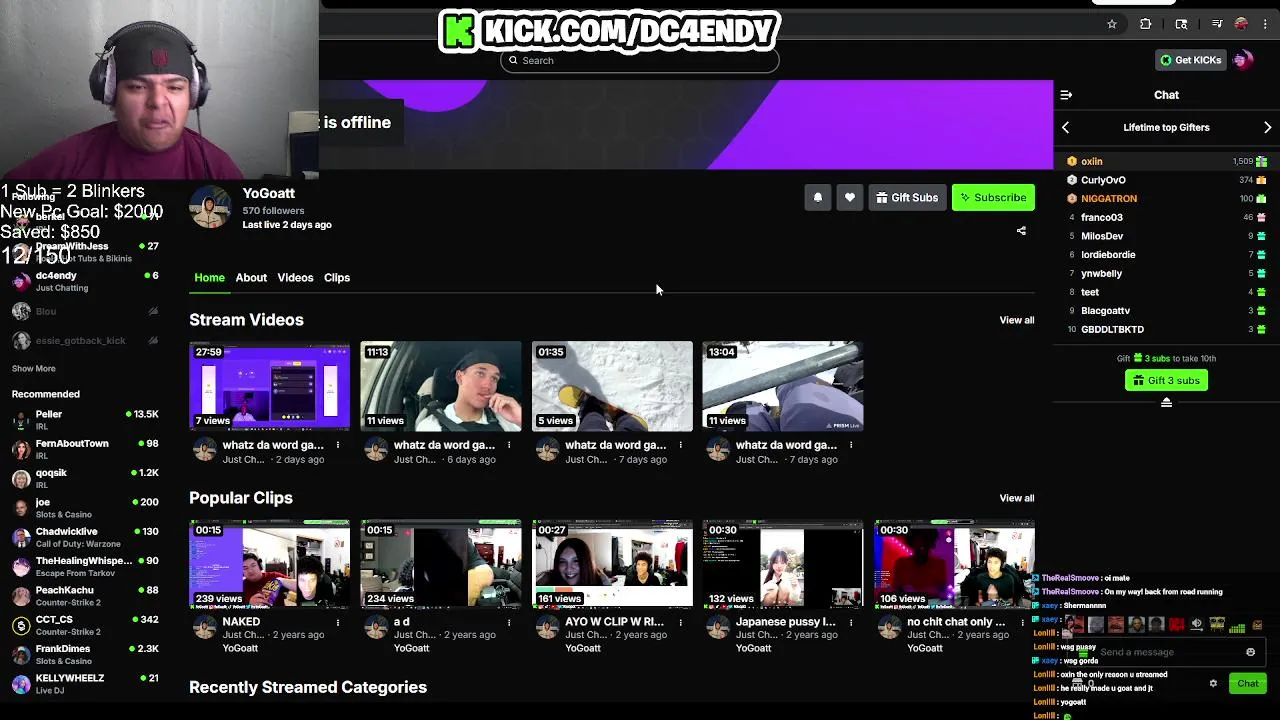Image resolution: width=1280 pixels, height=720 pixels.
Task: Follow YoGoatt using the heart icon
Action: click(850, 198)
